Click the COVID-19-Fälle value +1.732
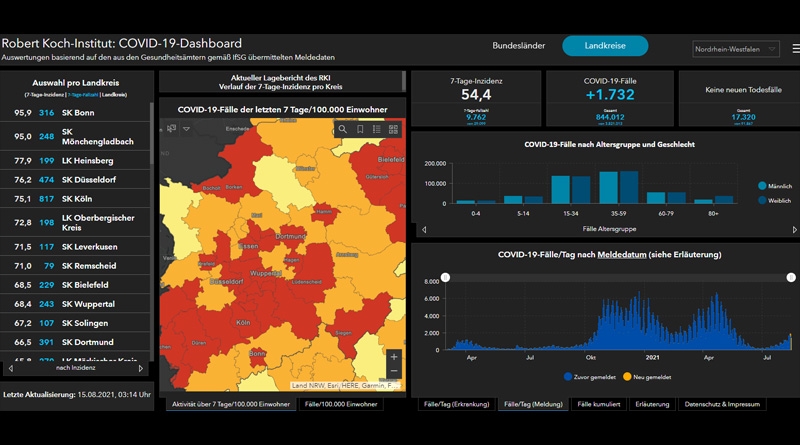Screen dimensions: 800x445 pos(610,95)
